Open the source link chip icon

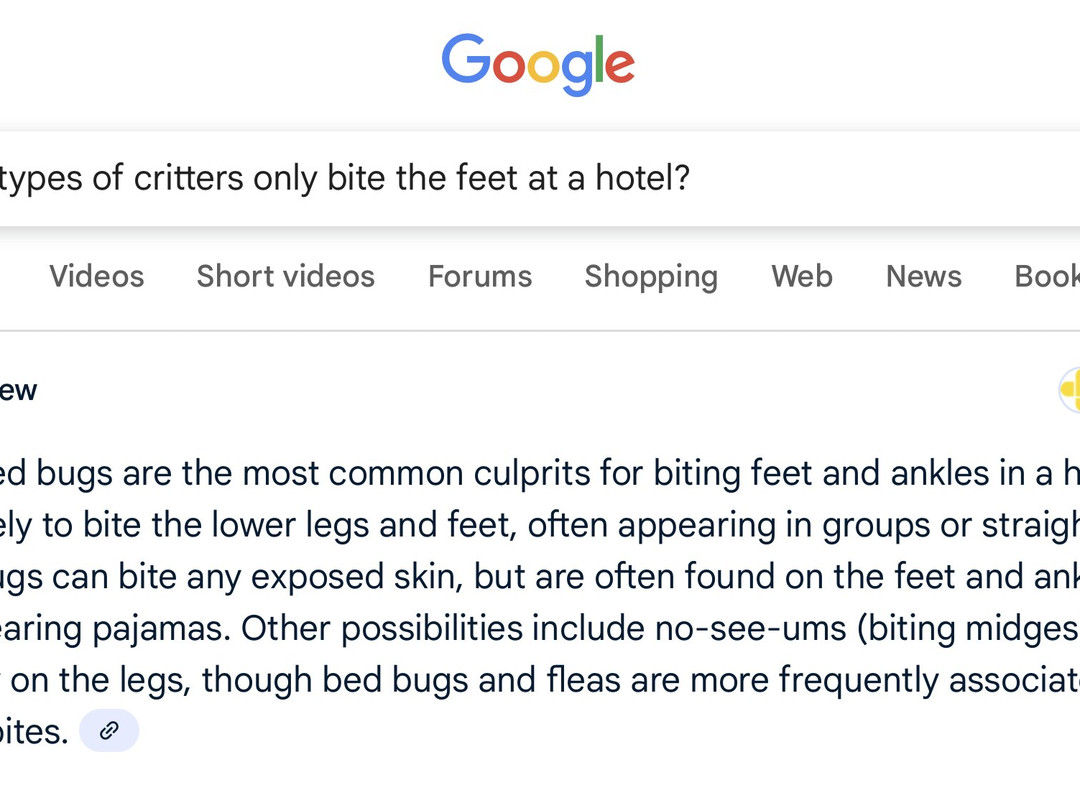pos(109,731)
